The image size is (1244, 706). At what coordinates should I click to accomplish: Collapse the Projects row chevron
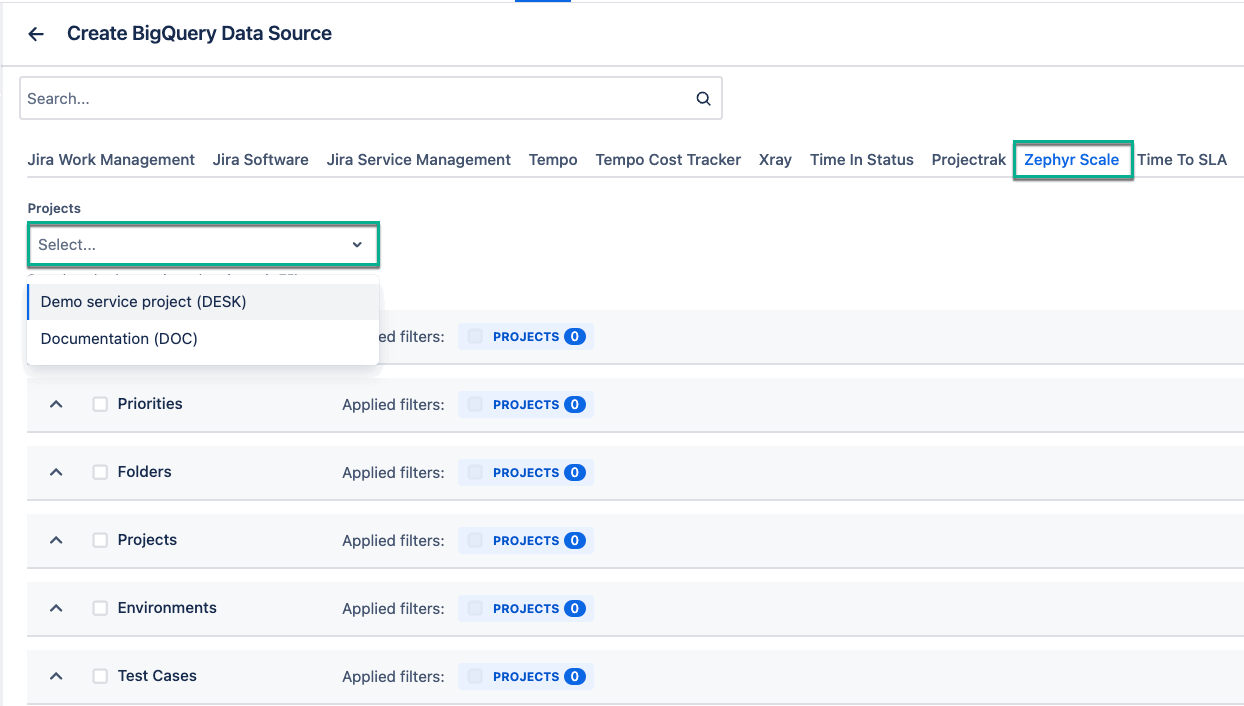(x=57, y=540)
